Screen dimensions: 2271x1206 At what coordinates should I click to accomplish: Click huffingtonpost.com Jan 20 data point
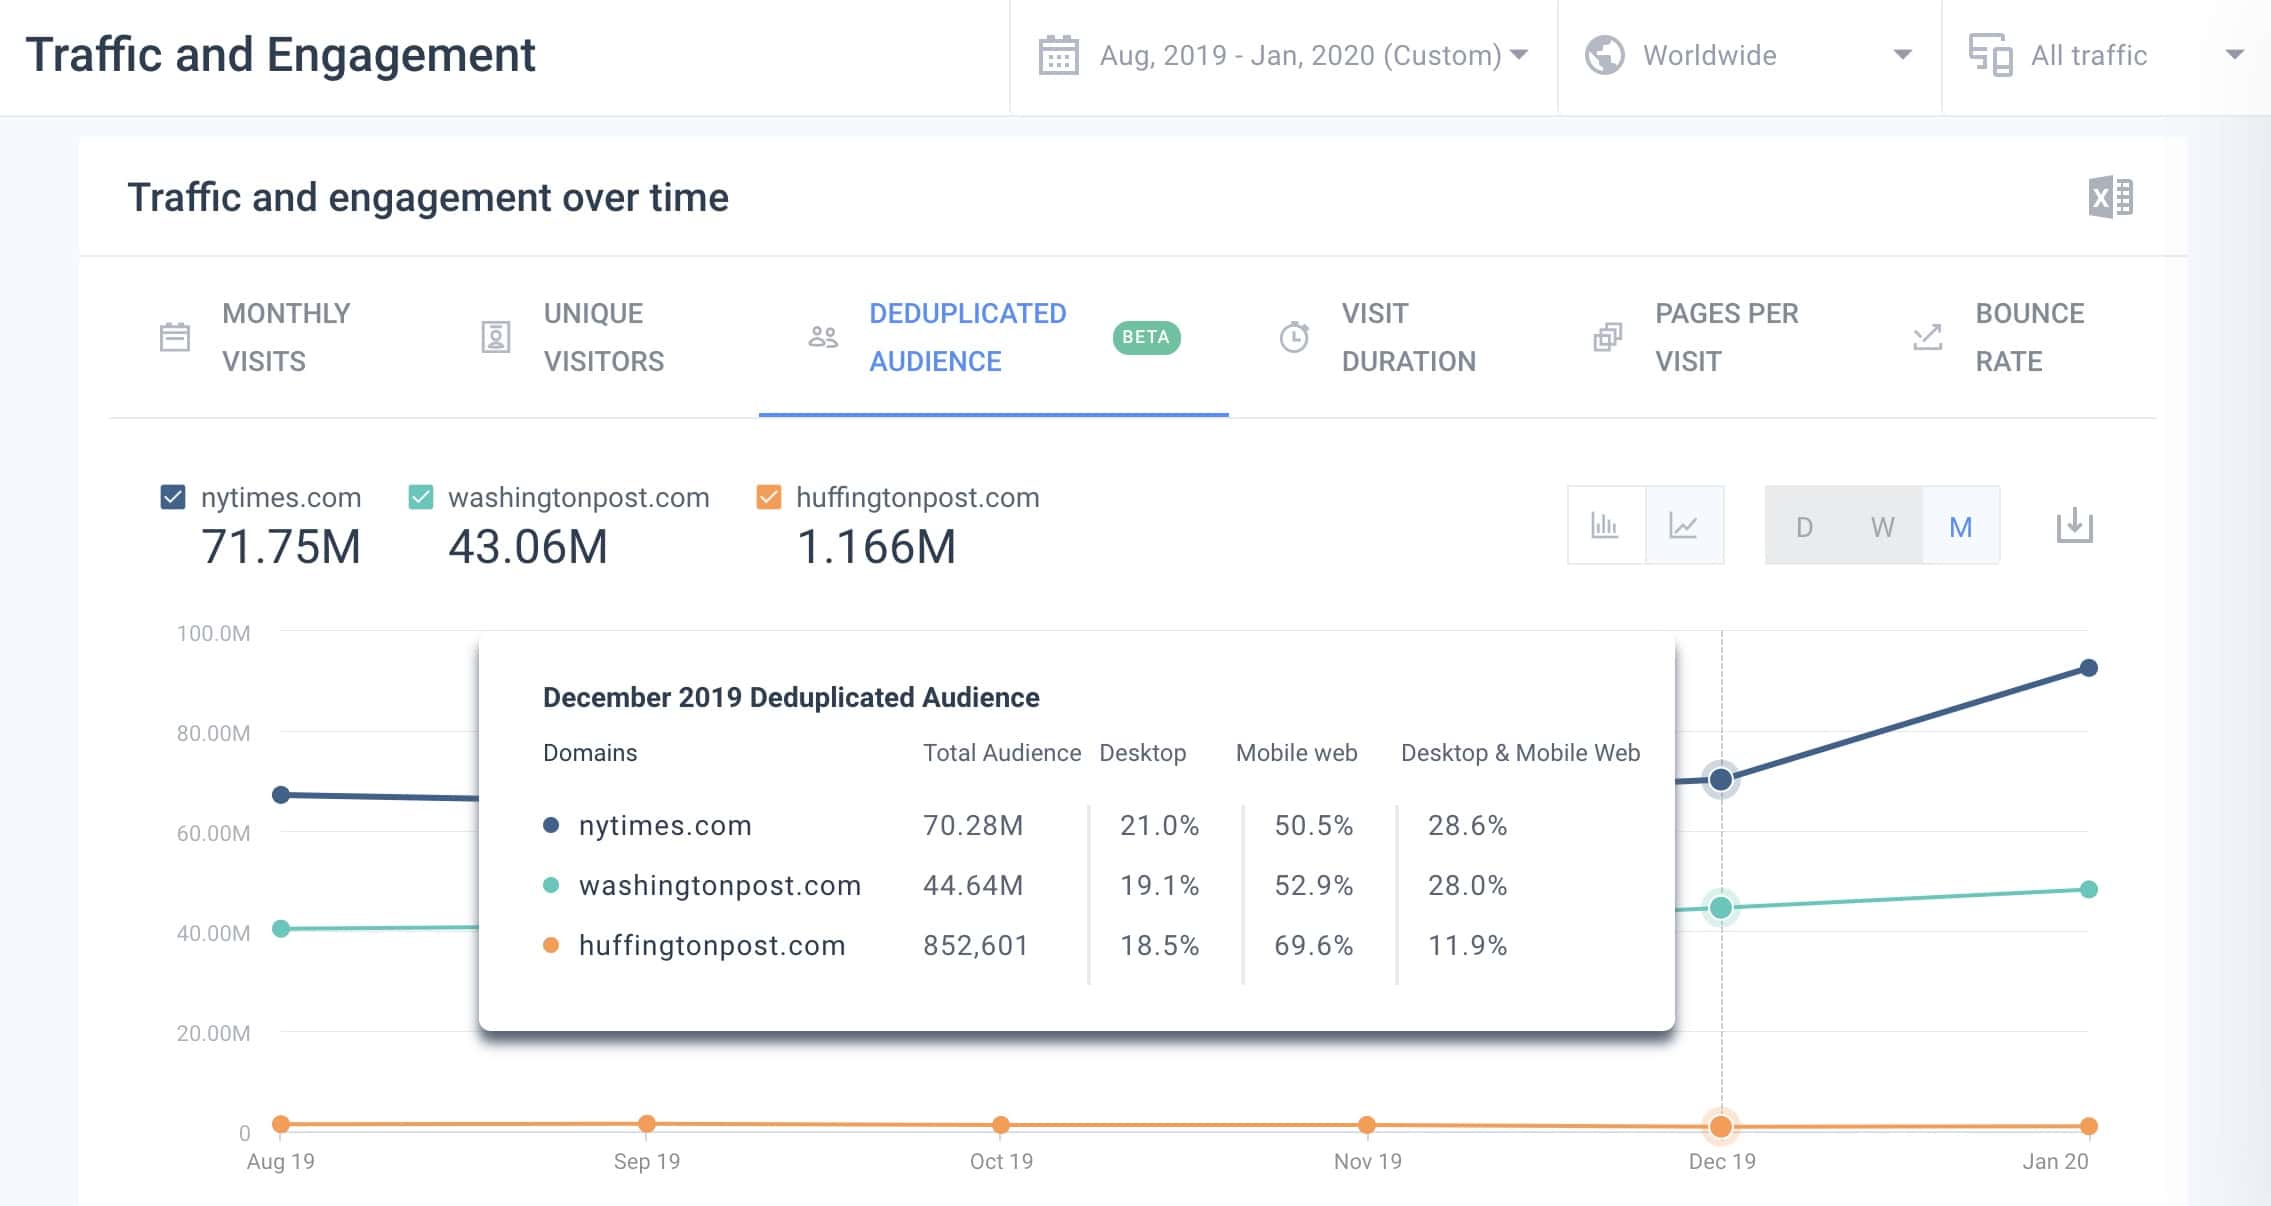2088,1126
